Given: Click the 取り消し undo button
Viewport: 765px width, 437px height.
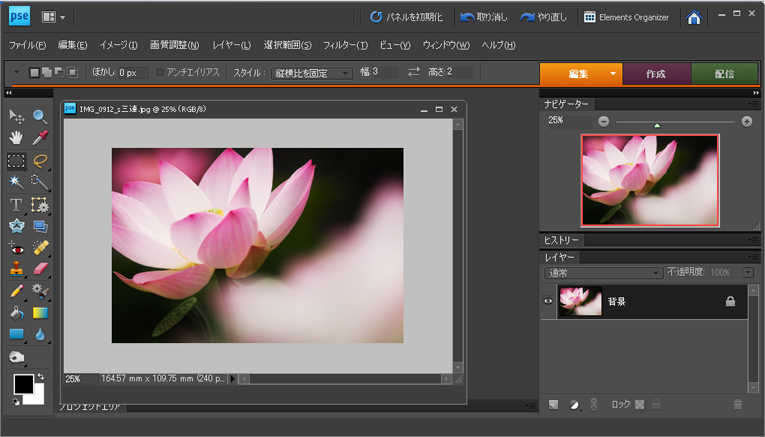Looking at the screenshot, I should click(x=483, y=17).
